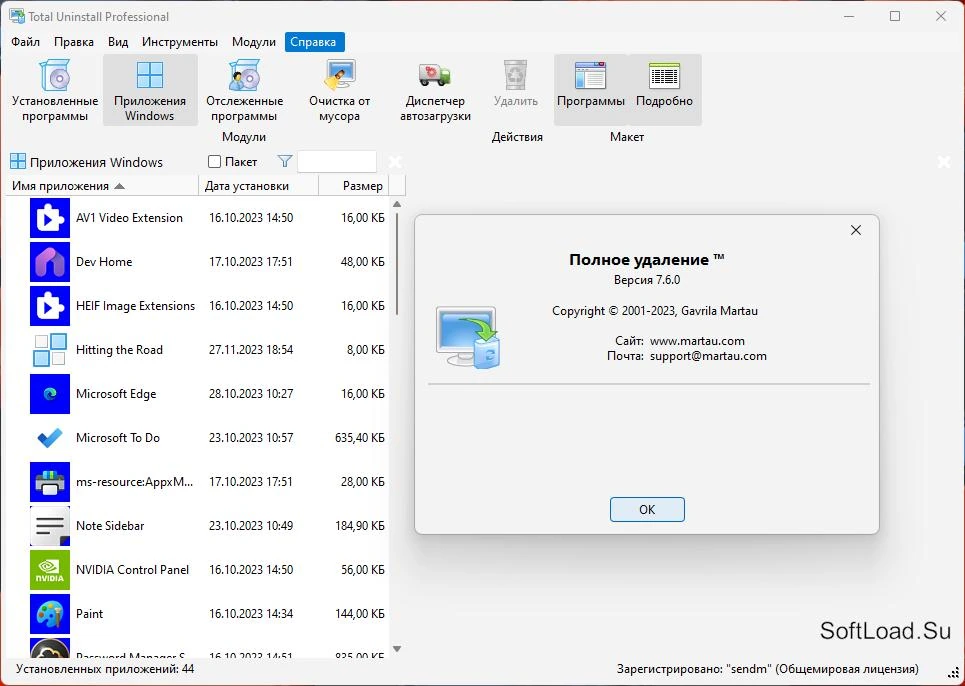The height and width of the screenshot is (686, 965).
Task: Click the 184,90 КБ size cell
Action: [x=359, y=526]
